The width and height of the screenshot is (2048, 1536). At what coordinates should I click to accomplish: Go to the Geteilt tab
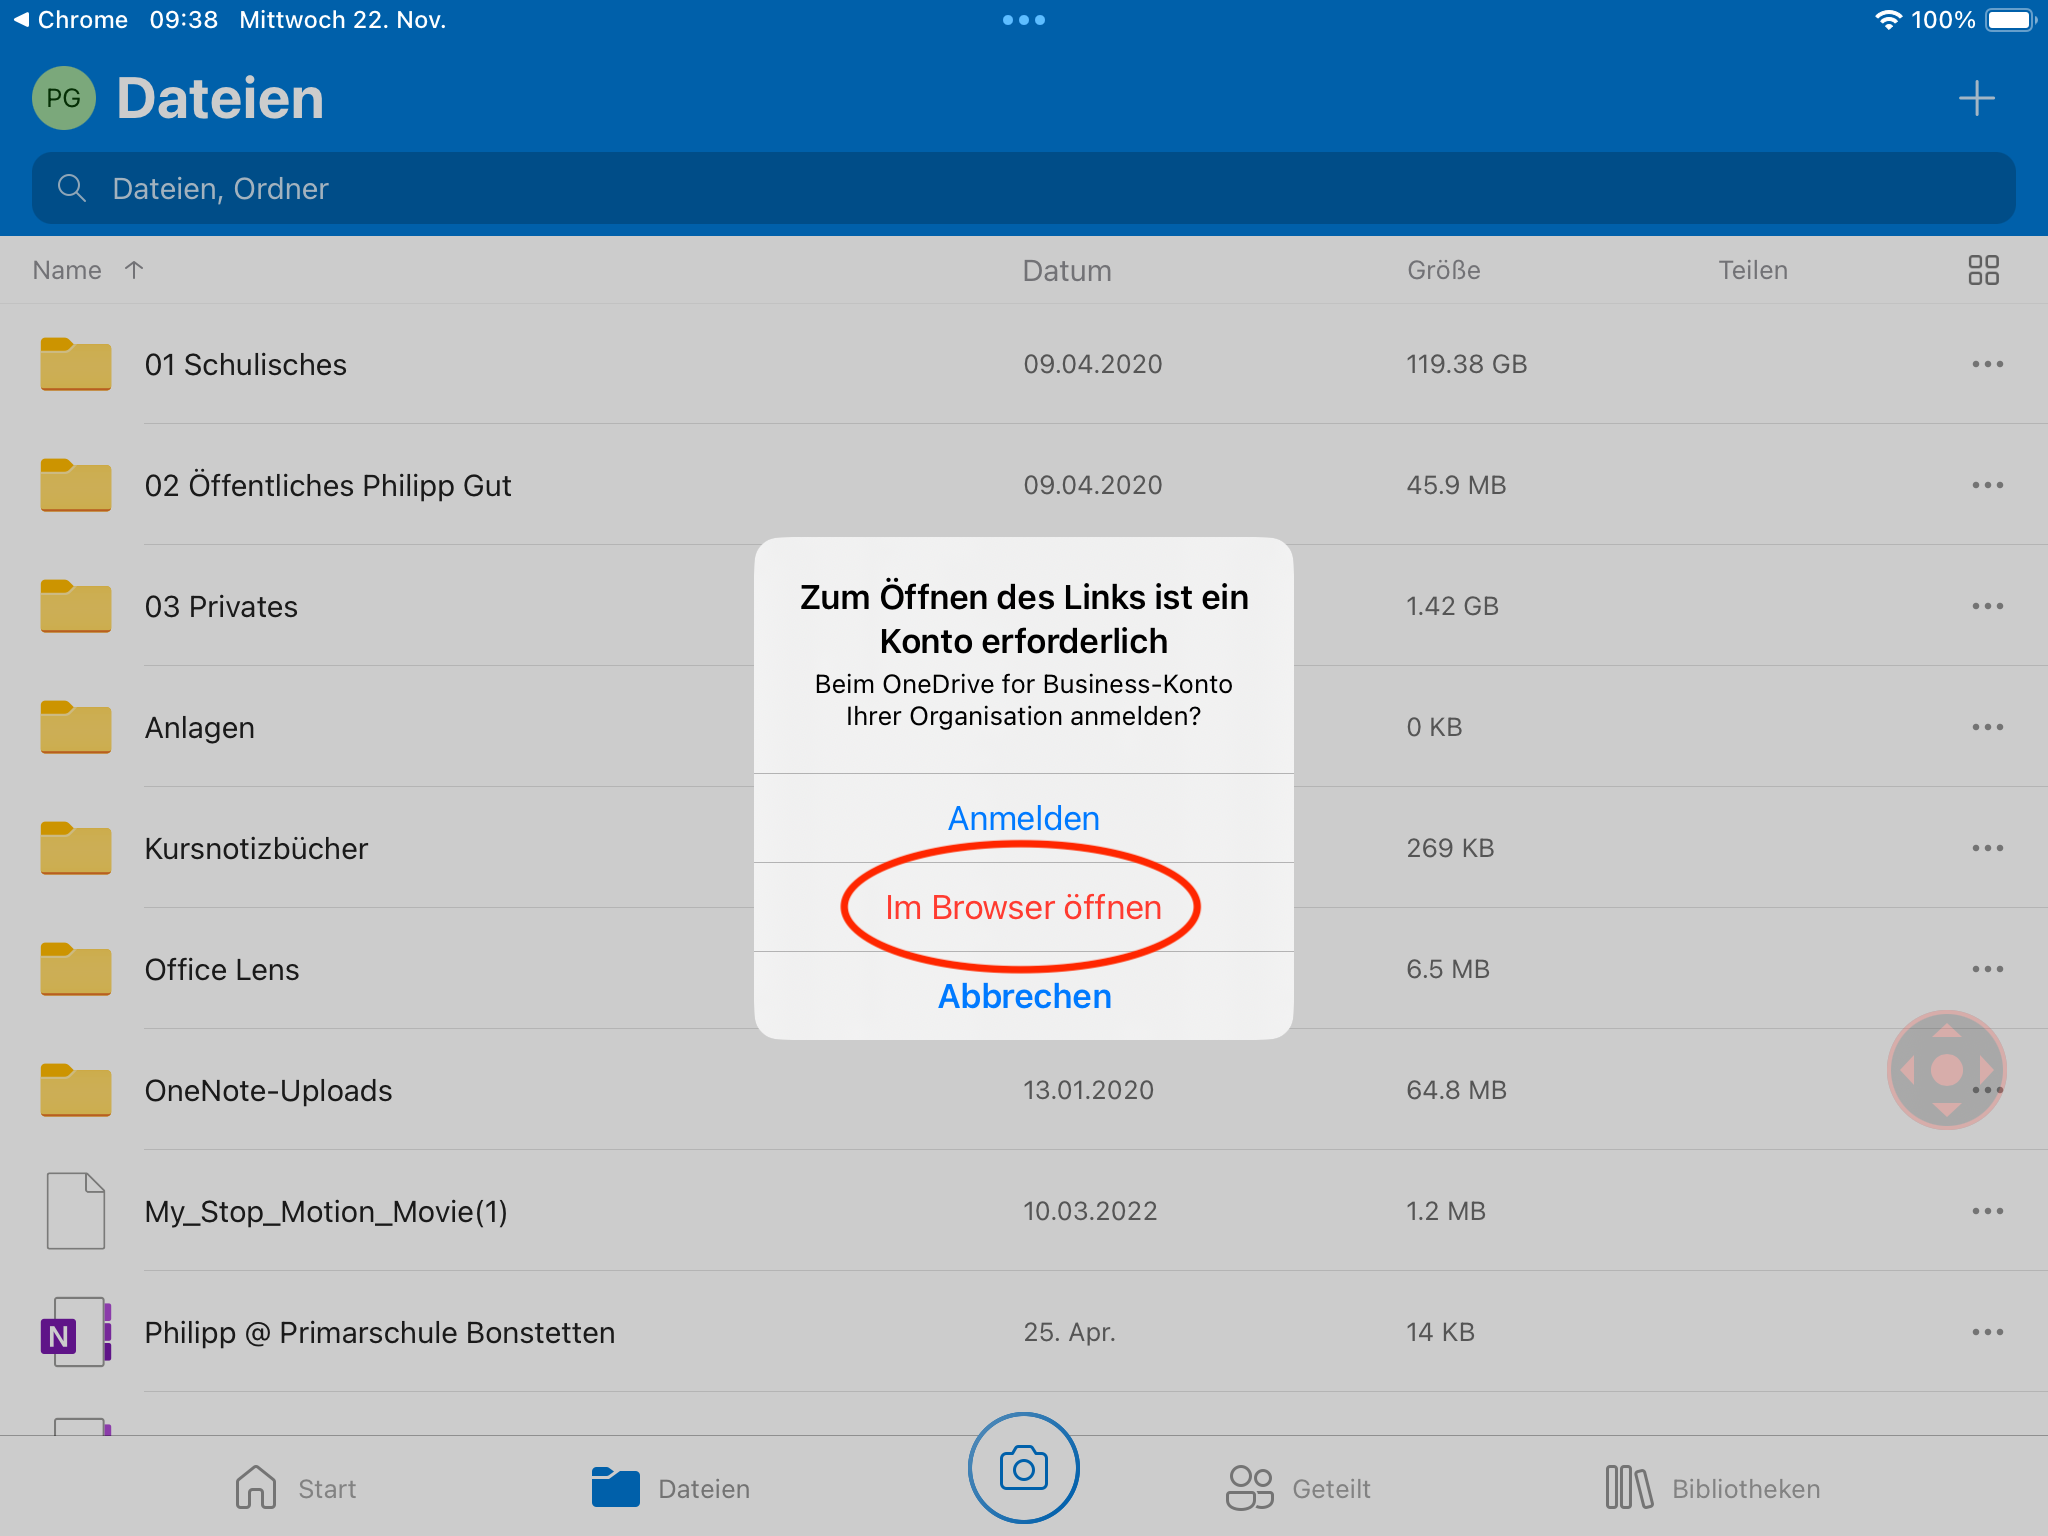1298,1489
